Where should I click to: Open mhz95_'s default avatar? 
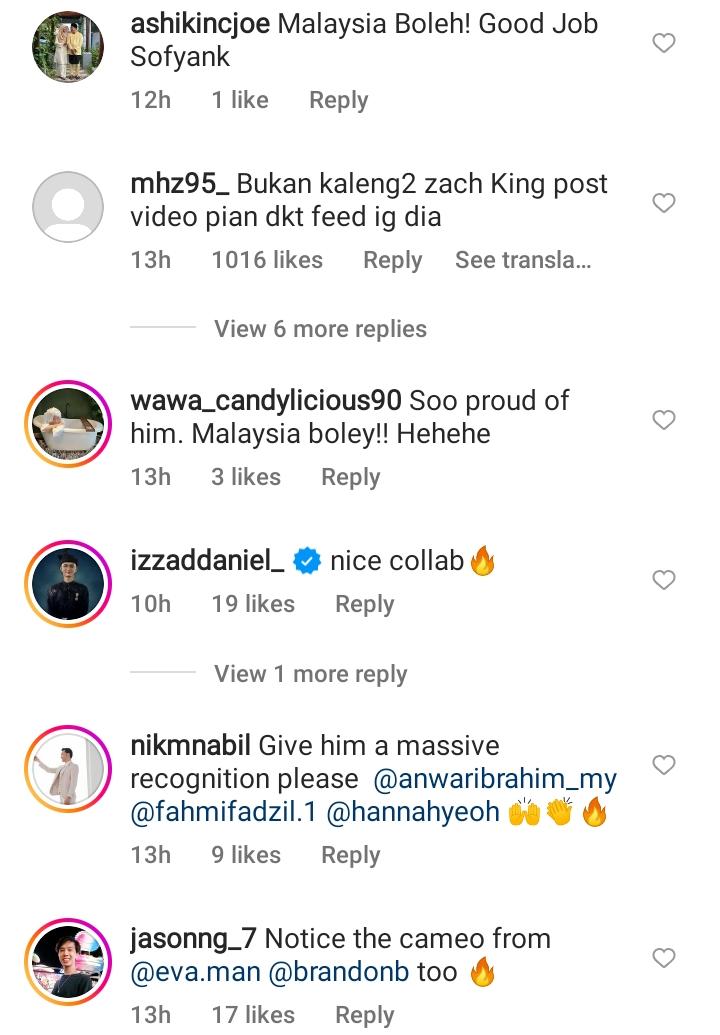point(68,207)
